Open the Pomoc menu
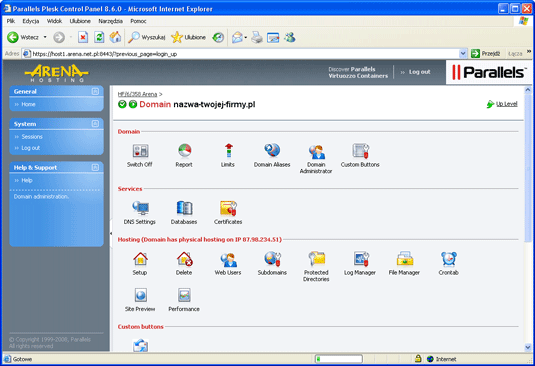The height and width of the screenshot is (366, 535). [x=138, y=21]
